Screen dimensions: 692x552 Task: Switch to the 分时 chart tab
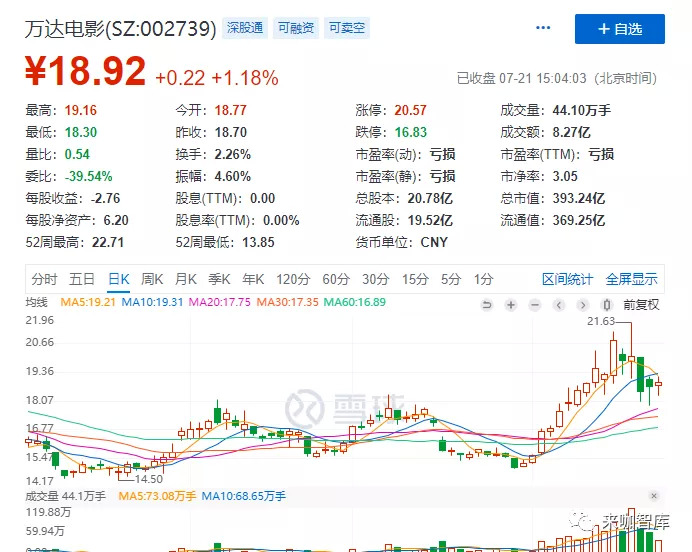[44, 279]
